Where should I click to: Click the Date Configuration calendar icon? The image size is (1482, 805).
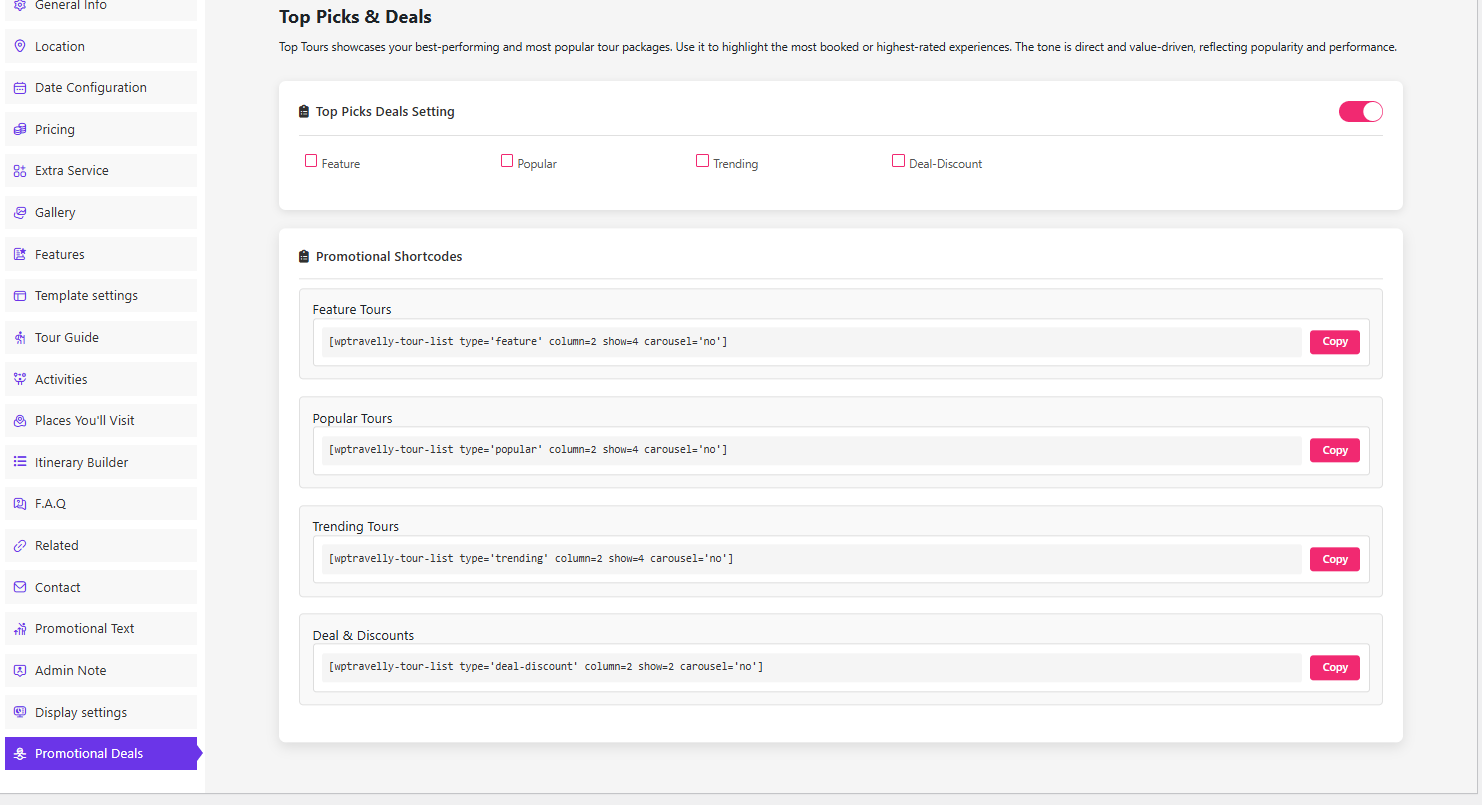tap(20, 88)
